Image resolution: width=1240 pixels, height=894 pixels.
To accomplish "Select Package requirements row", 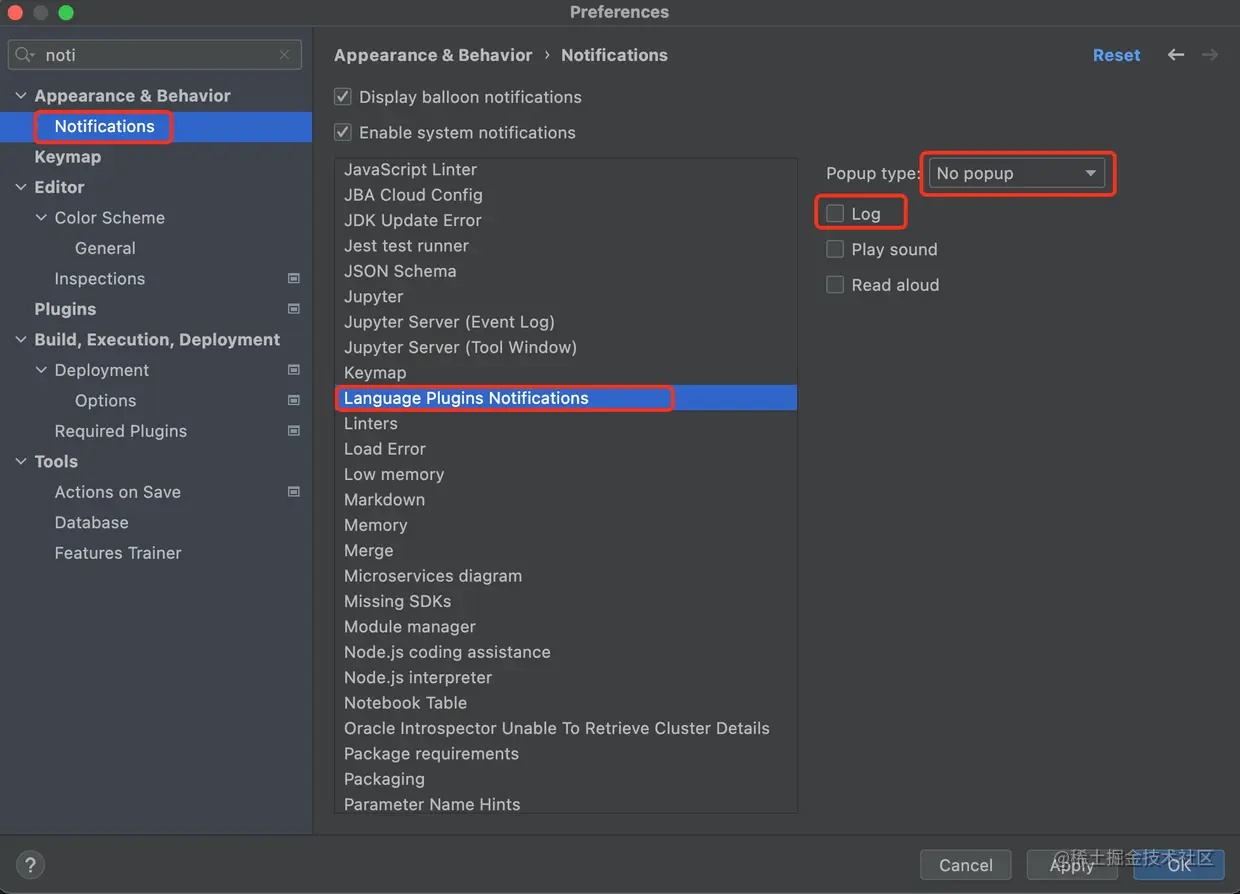I will [566, 754].
